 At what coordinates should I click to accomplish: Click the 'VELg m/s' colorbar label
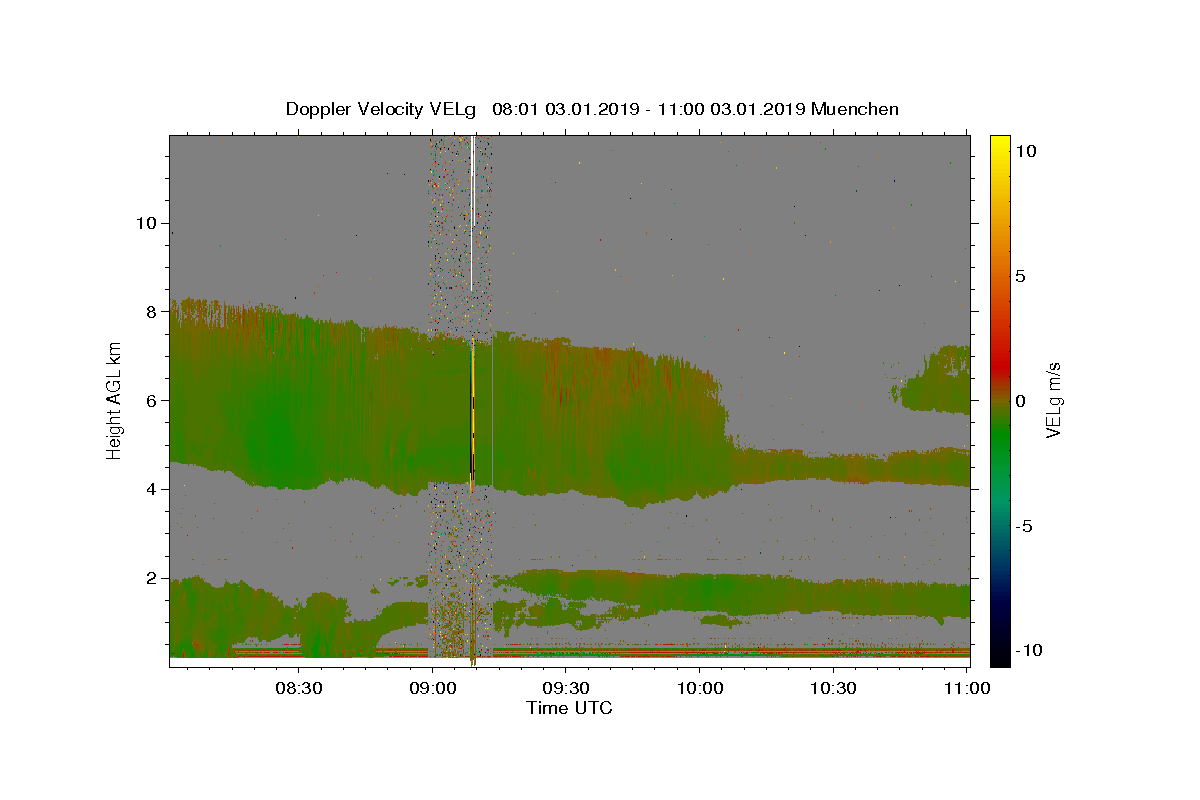pyautogui.click(x=1053, y=400)
